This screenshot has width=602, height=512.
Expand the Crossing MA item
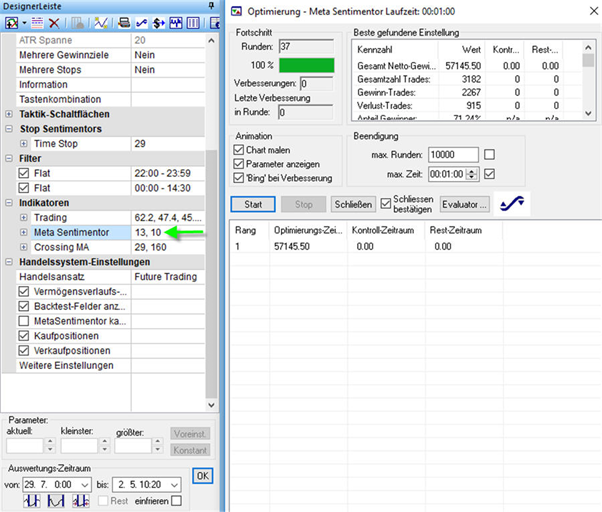coord(24,247)
